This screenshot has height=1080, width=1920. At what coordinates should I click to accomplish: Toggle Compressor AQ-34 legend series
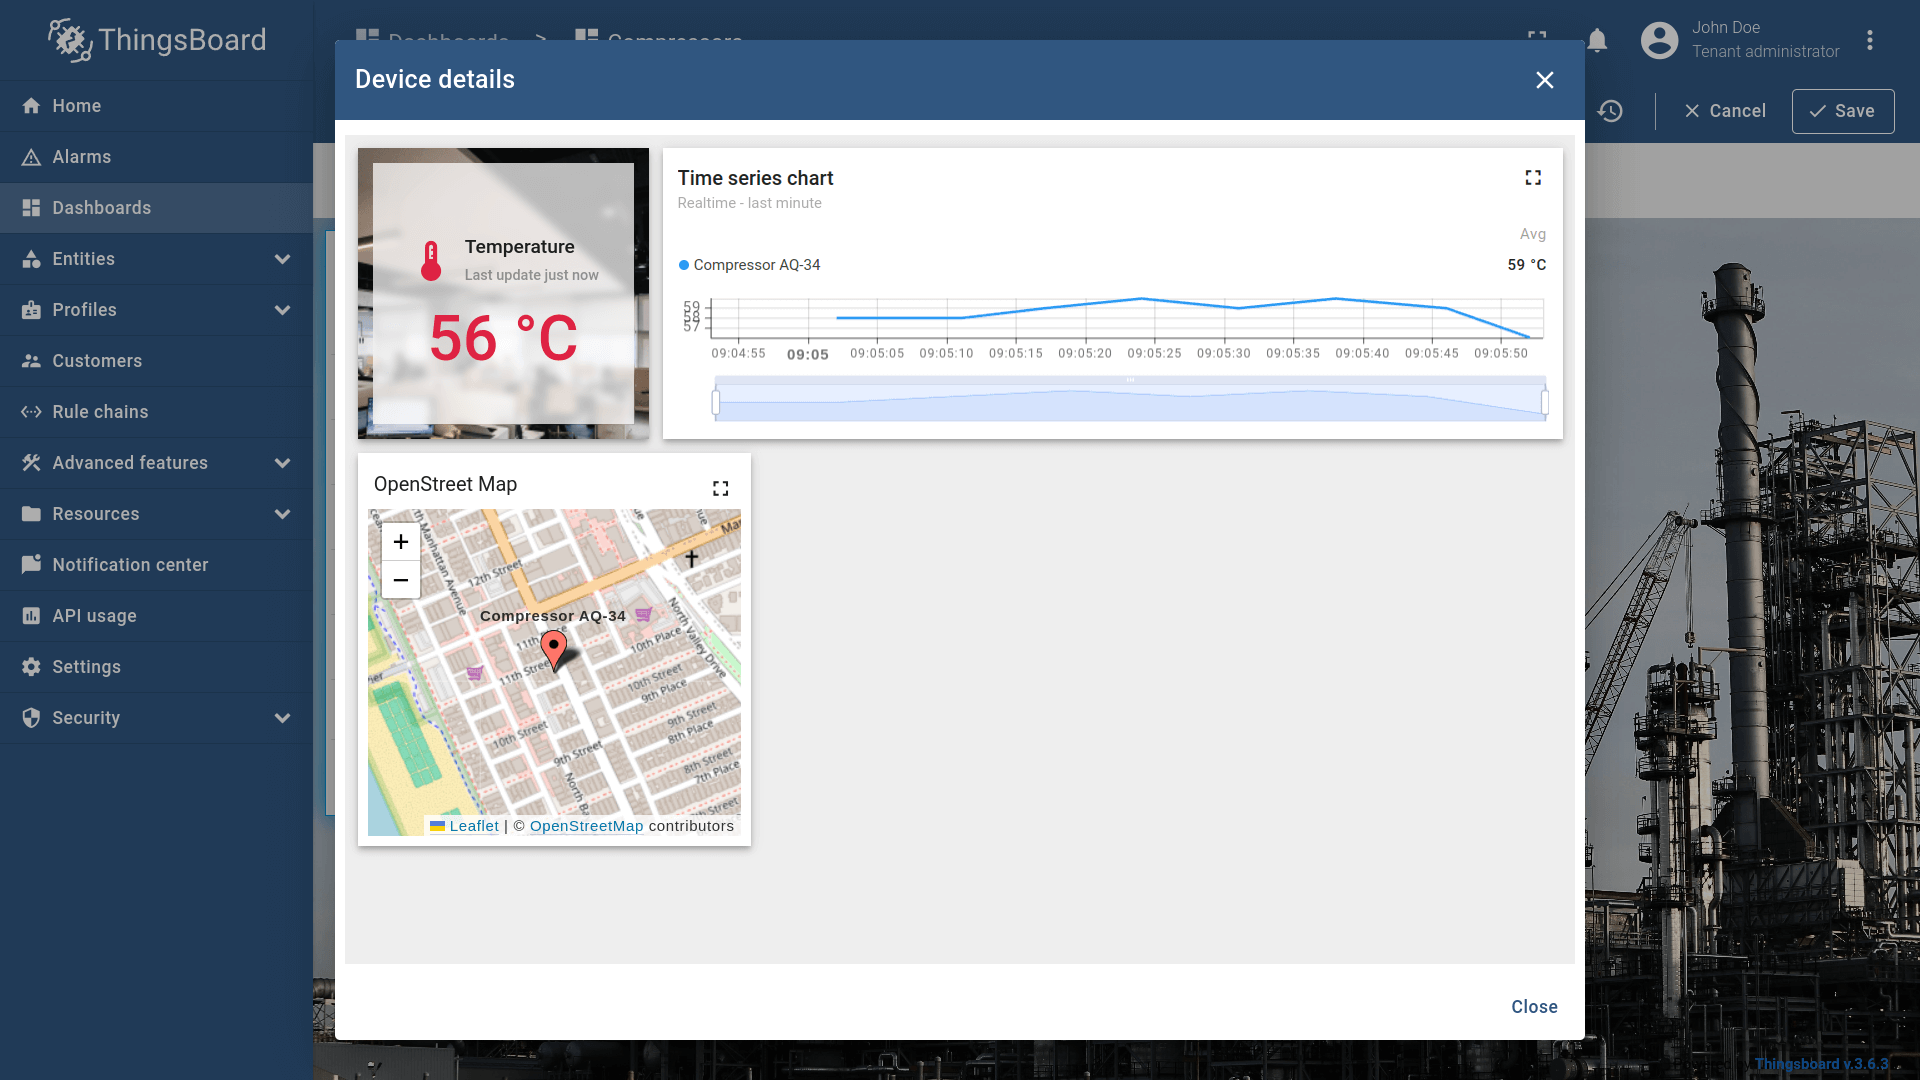(756, 265)
